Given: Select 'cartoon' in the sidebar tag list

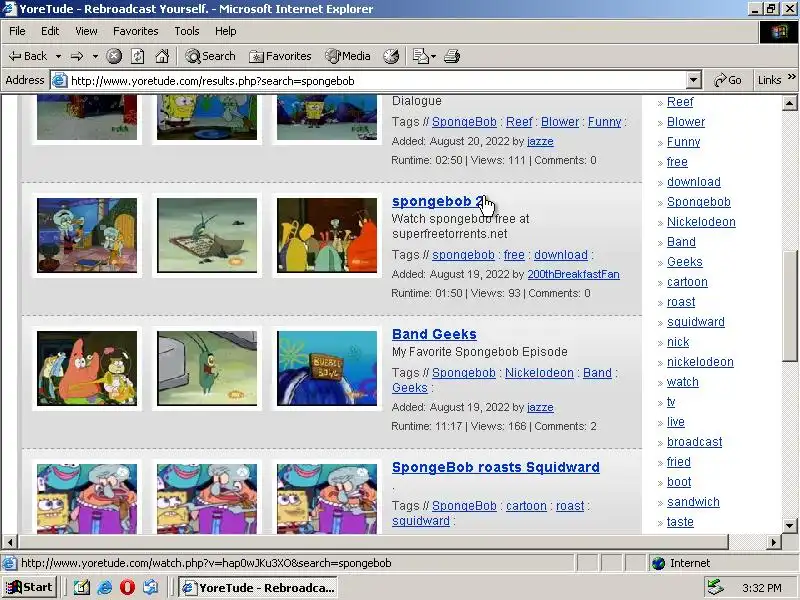Looking at the screenshot, I should (x=687, y=282).
